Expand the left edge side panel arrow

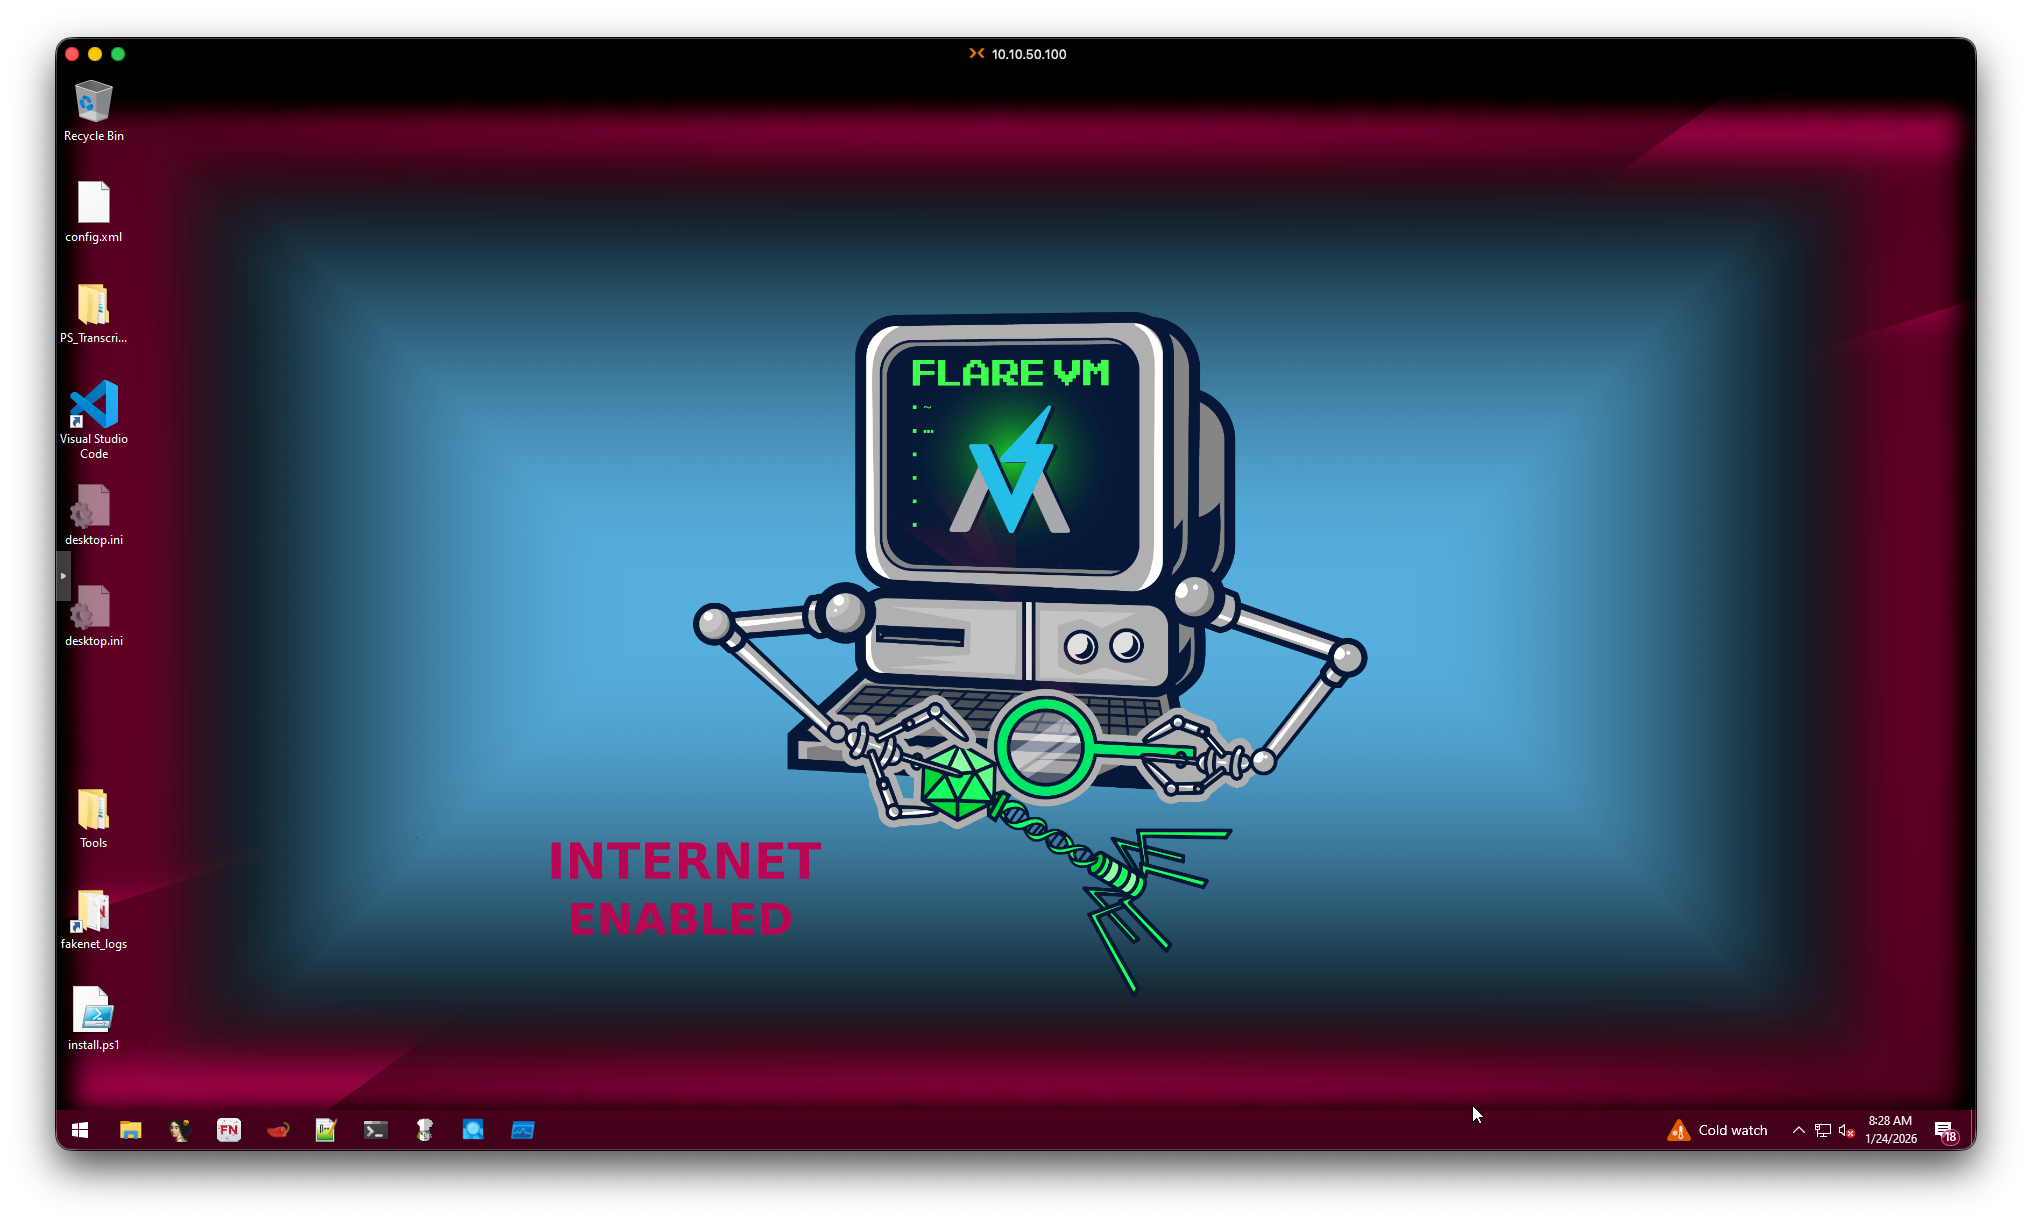pos(63,575)
